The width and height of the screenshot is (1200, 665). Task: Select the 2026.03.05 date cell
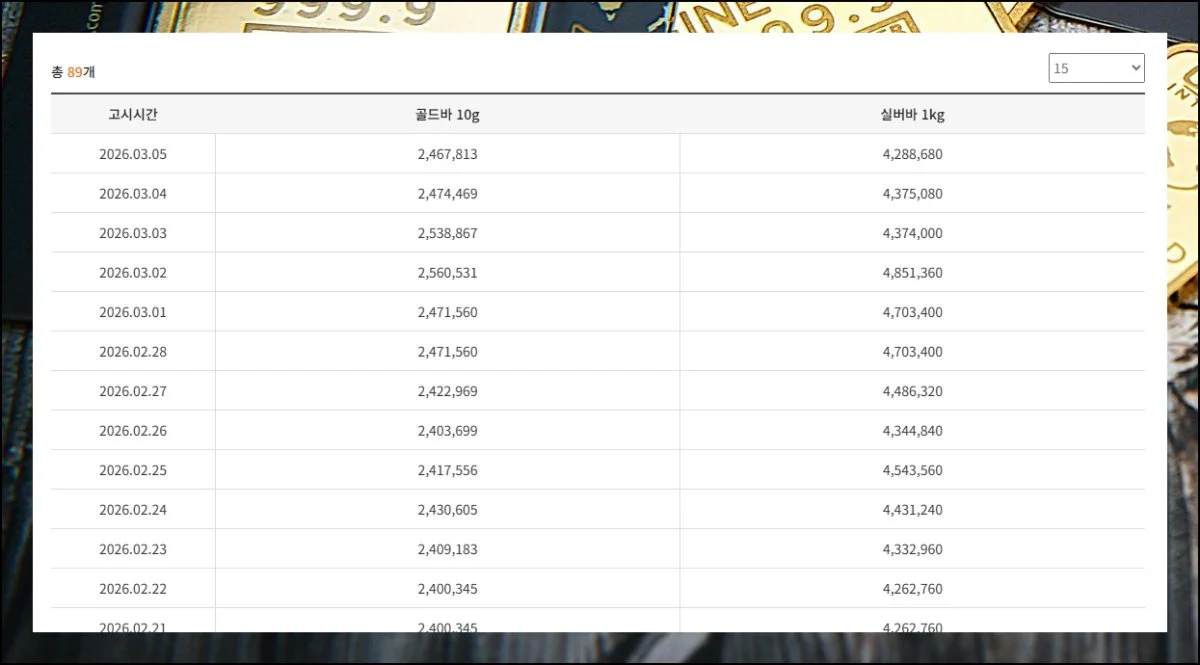pos(133,154)
